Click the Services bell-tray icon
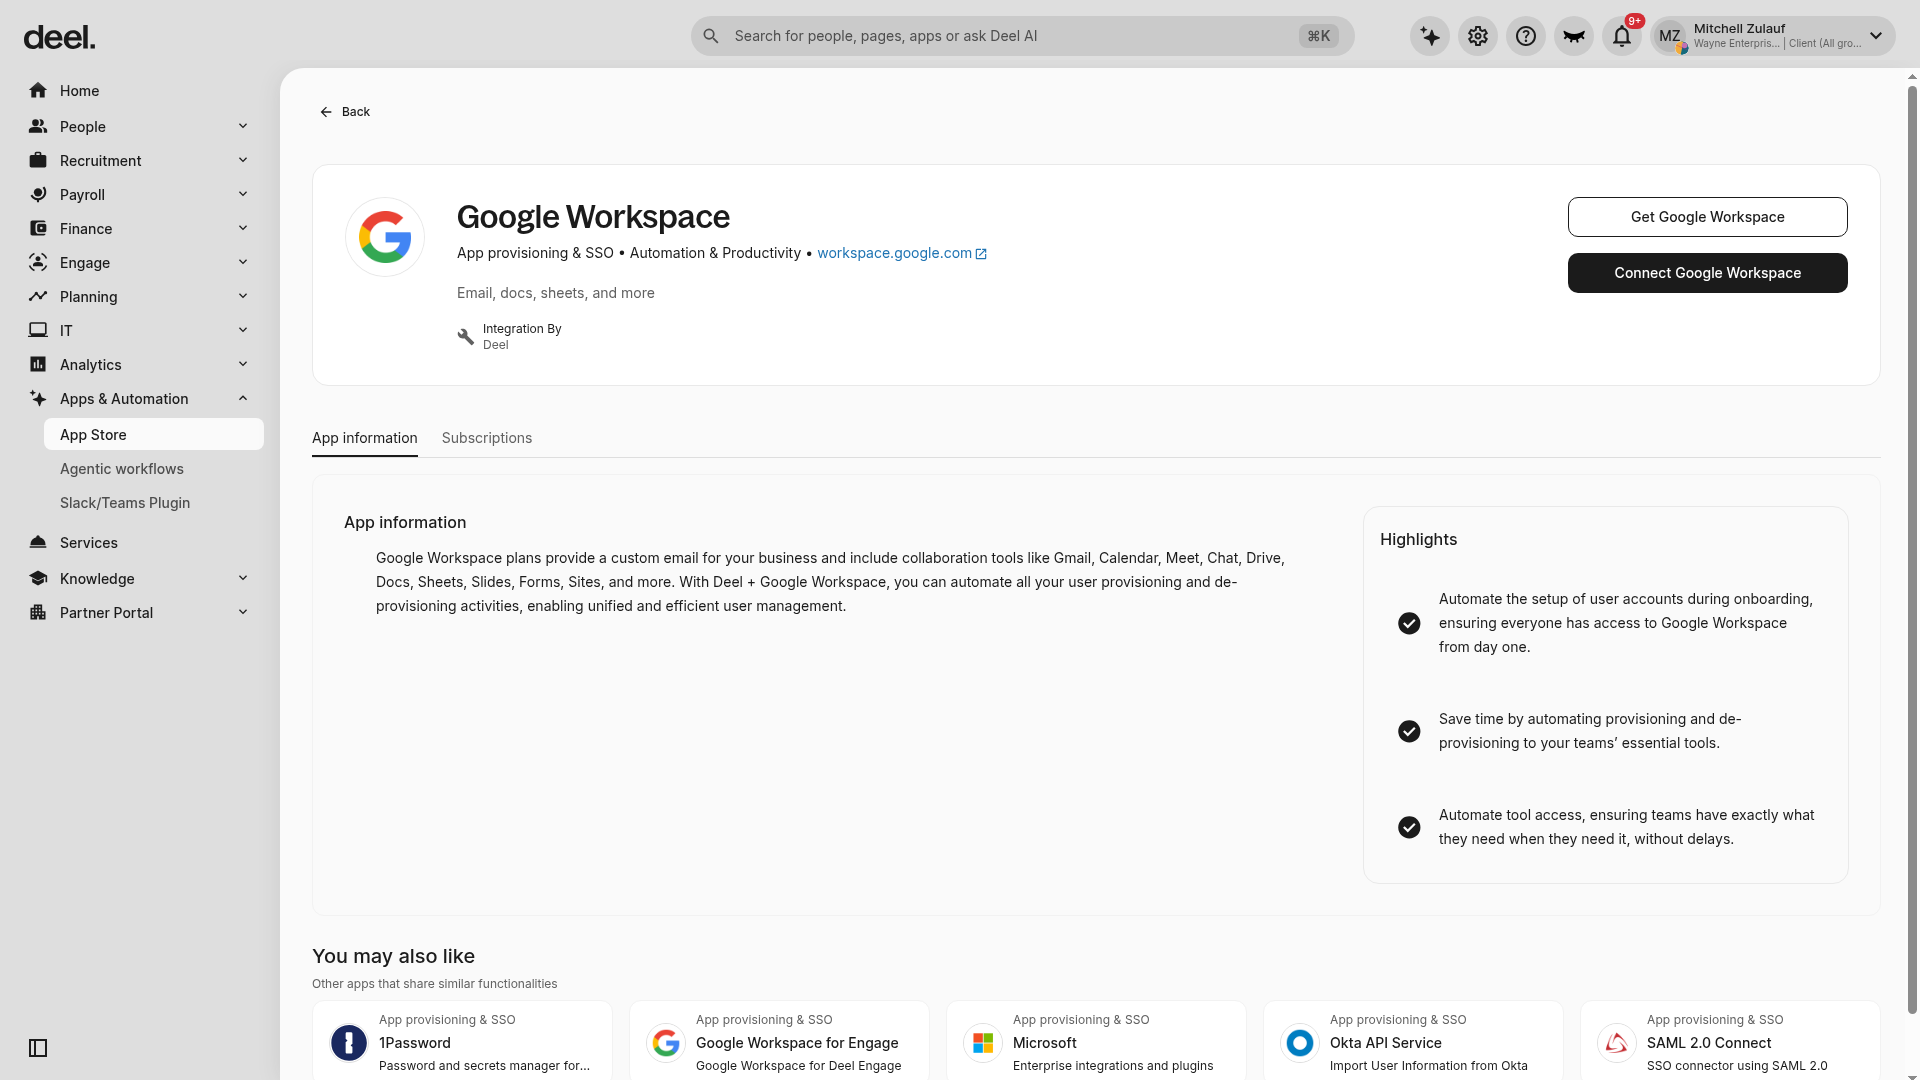 pos(38,543)
